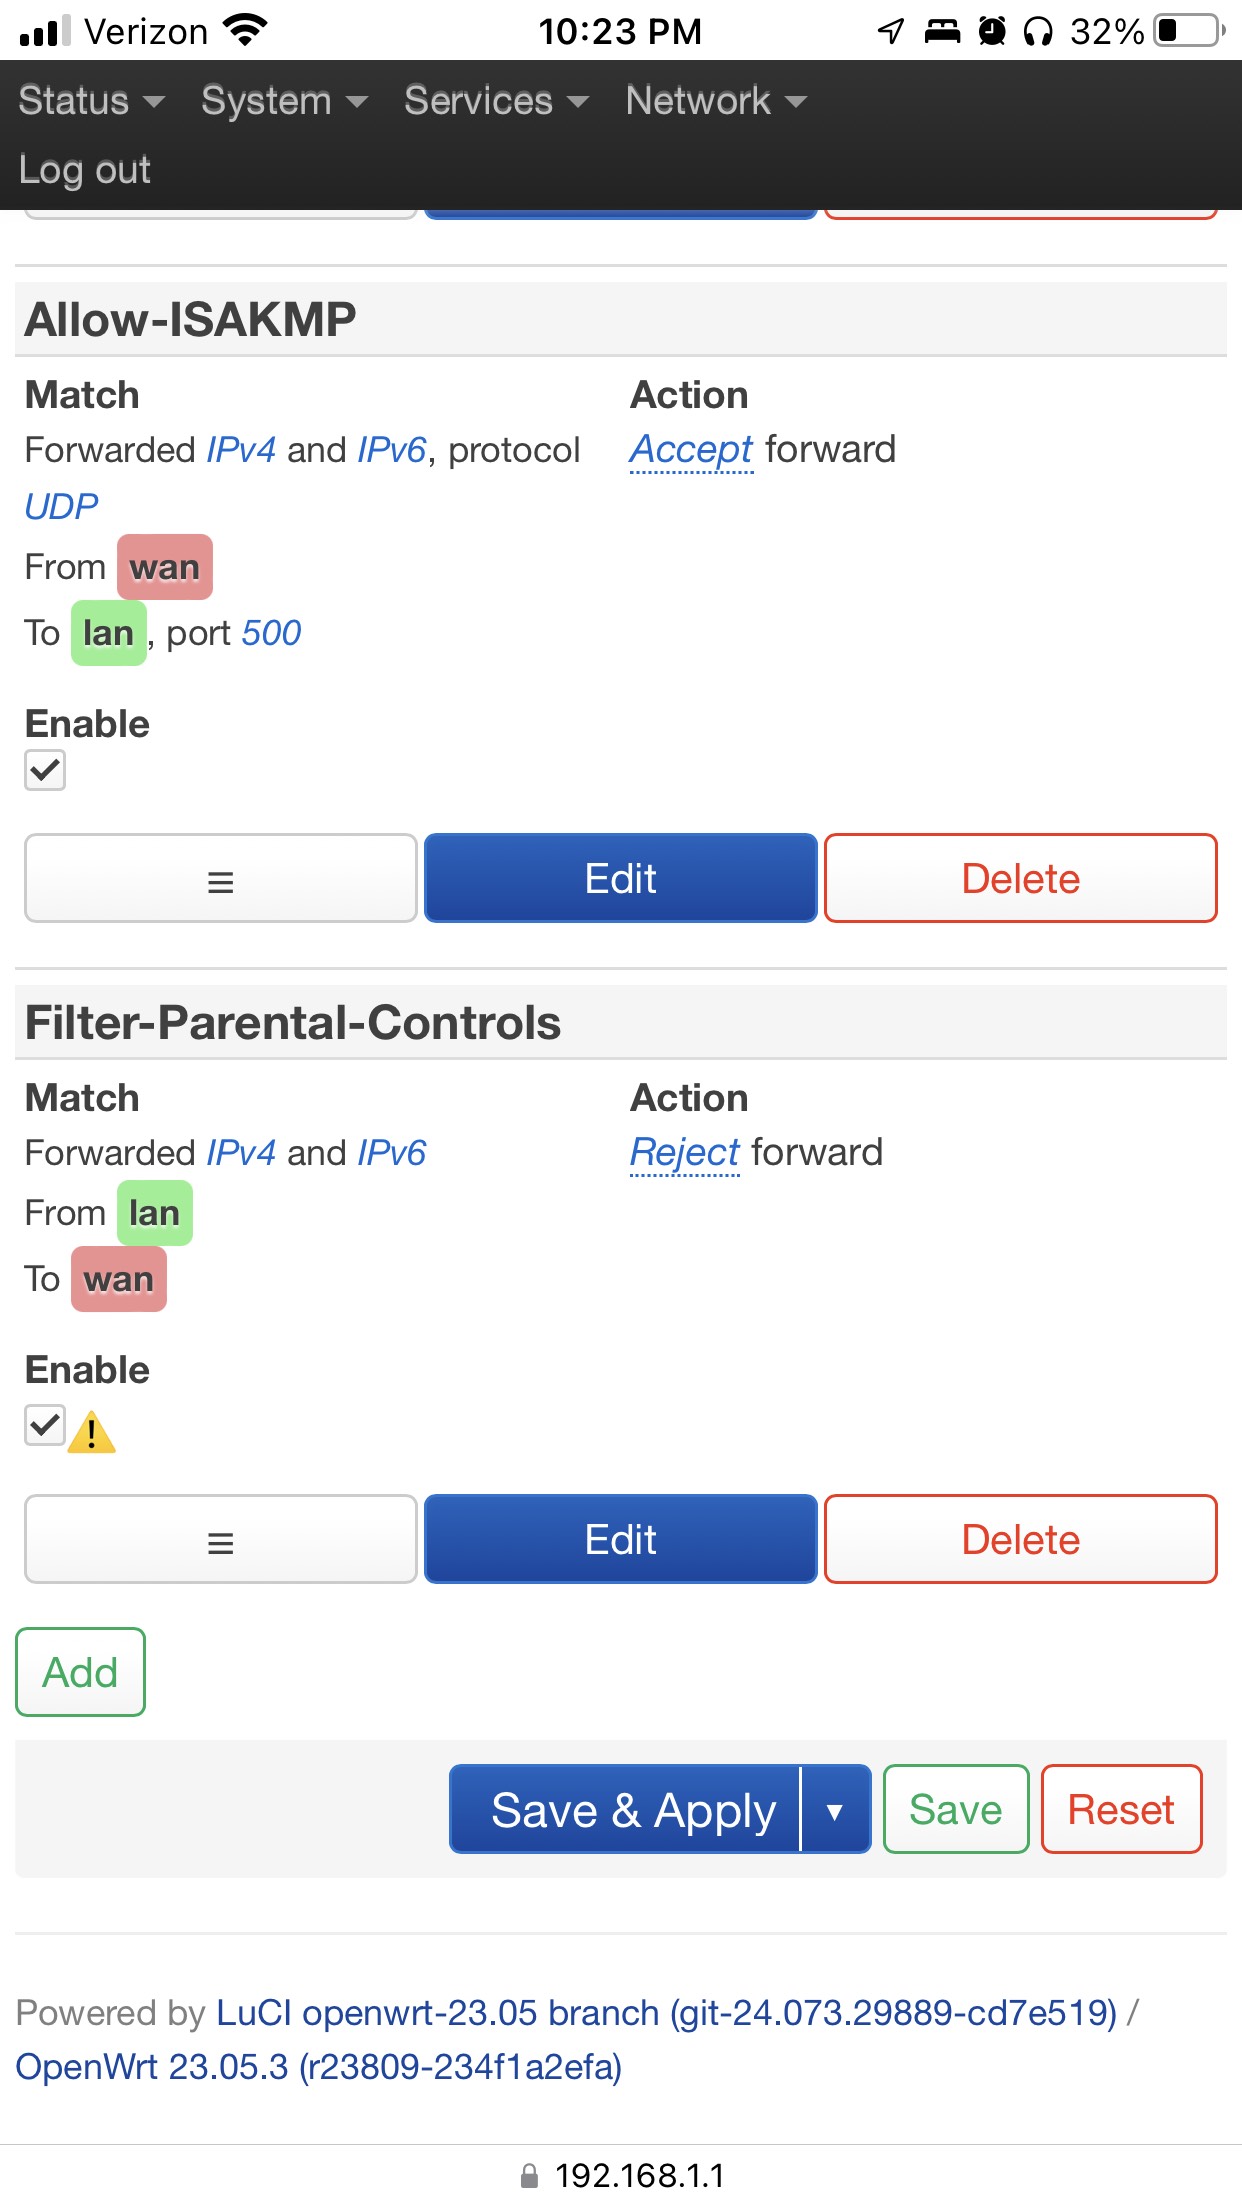Image resolution: width=1242 pixels, height=2208 pixels.
Task: Disable the Allow-ISAKMP rule checkbox
Action: pos(45,770)
